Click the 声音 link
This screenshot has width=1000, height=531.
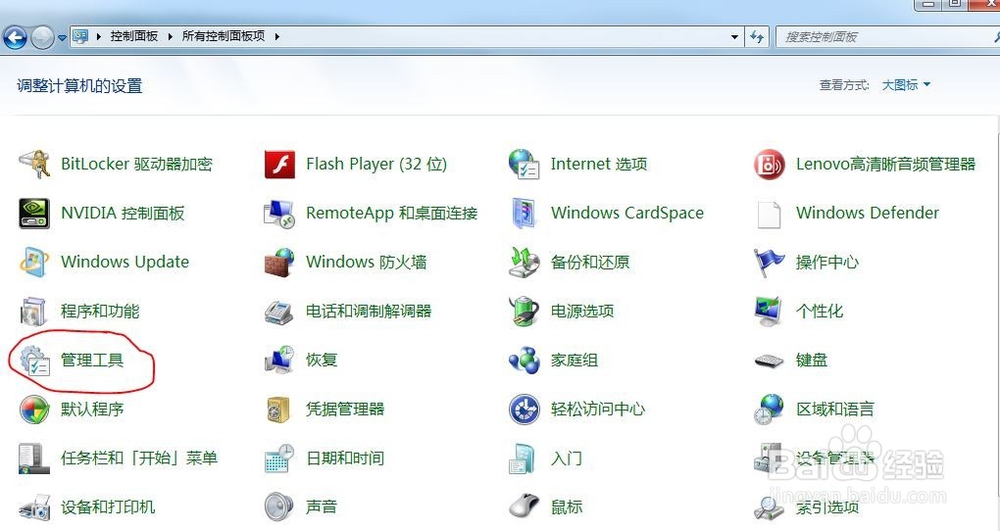pos(321,507)
